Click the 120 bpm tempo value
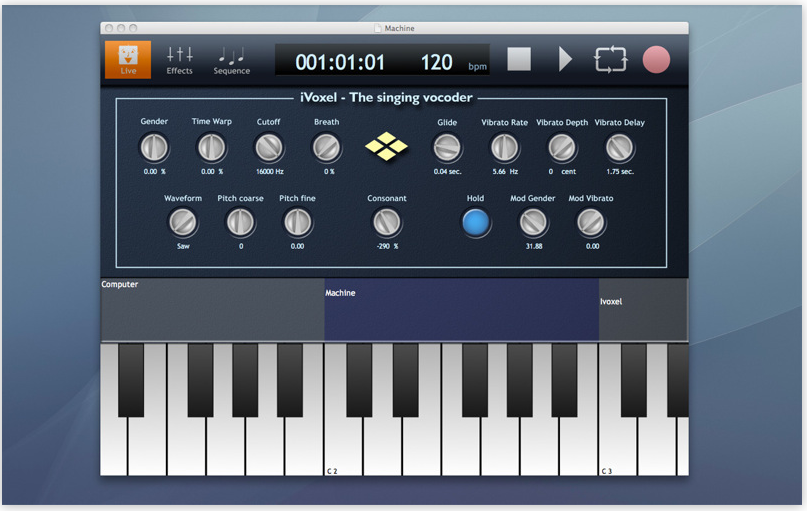The width and height of the screenshot is (807, 511). click(x=436, y=62)
